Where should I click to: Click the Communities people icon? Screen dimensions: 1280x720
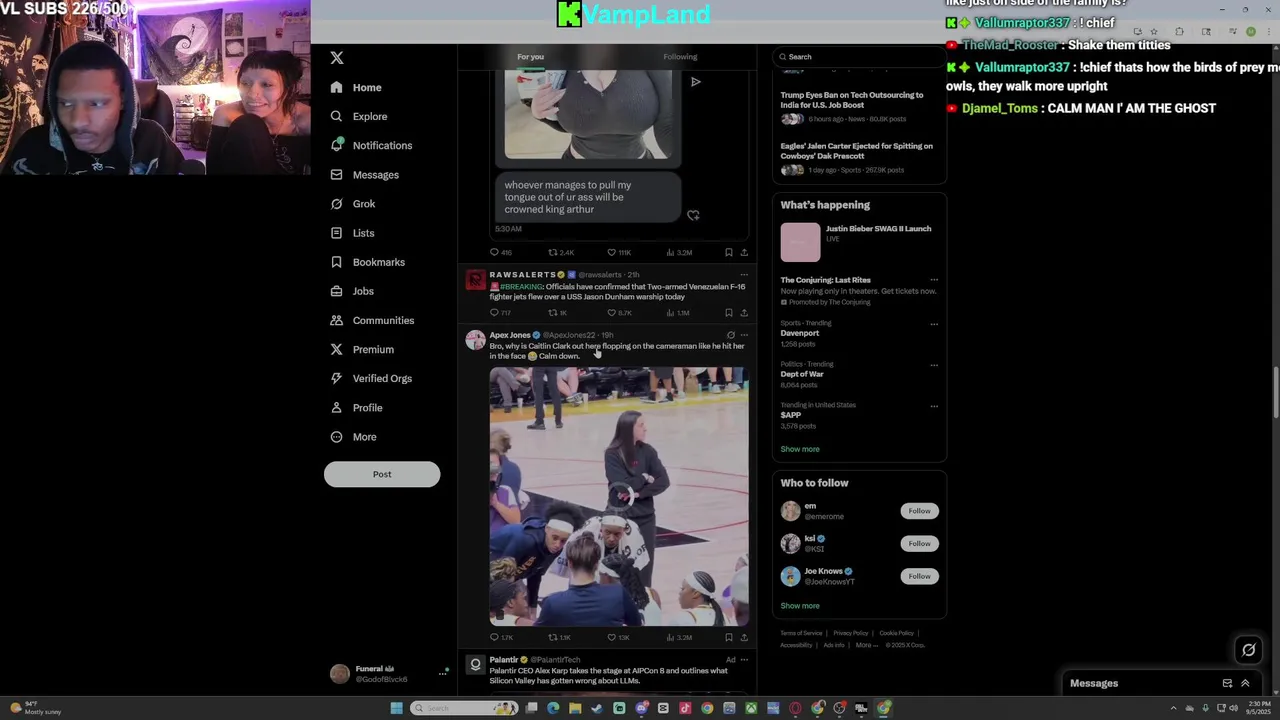point(336,320)
